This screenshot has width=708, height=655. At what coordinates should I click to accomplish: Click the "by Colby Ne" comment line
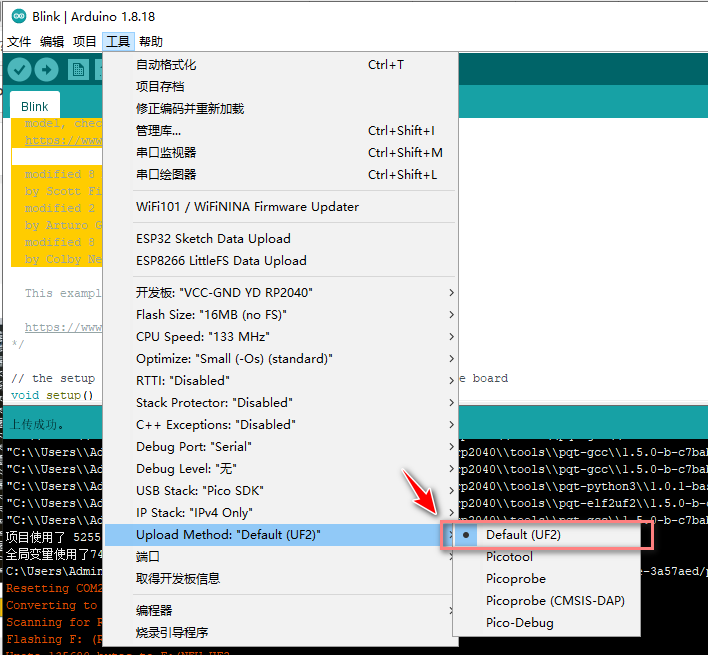point(63,260)
